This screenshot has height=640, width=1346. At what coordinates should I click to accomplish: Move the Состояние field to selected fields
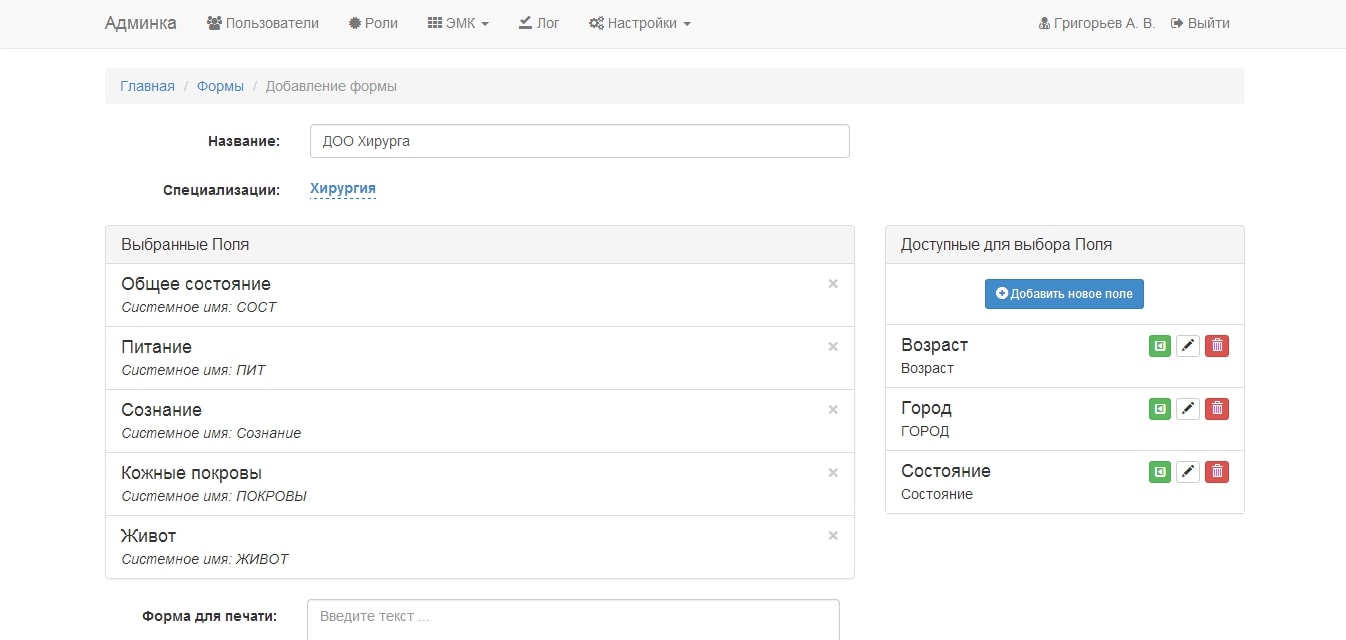pyautogui.click(x=1159, y=472)
